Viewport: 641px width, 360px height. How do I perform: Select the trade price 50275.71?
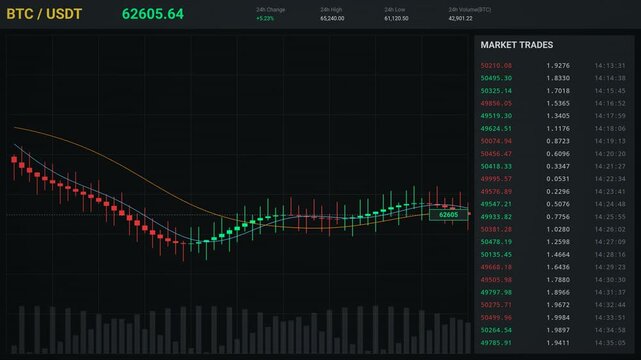click(496, 305)
